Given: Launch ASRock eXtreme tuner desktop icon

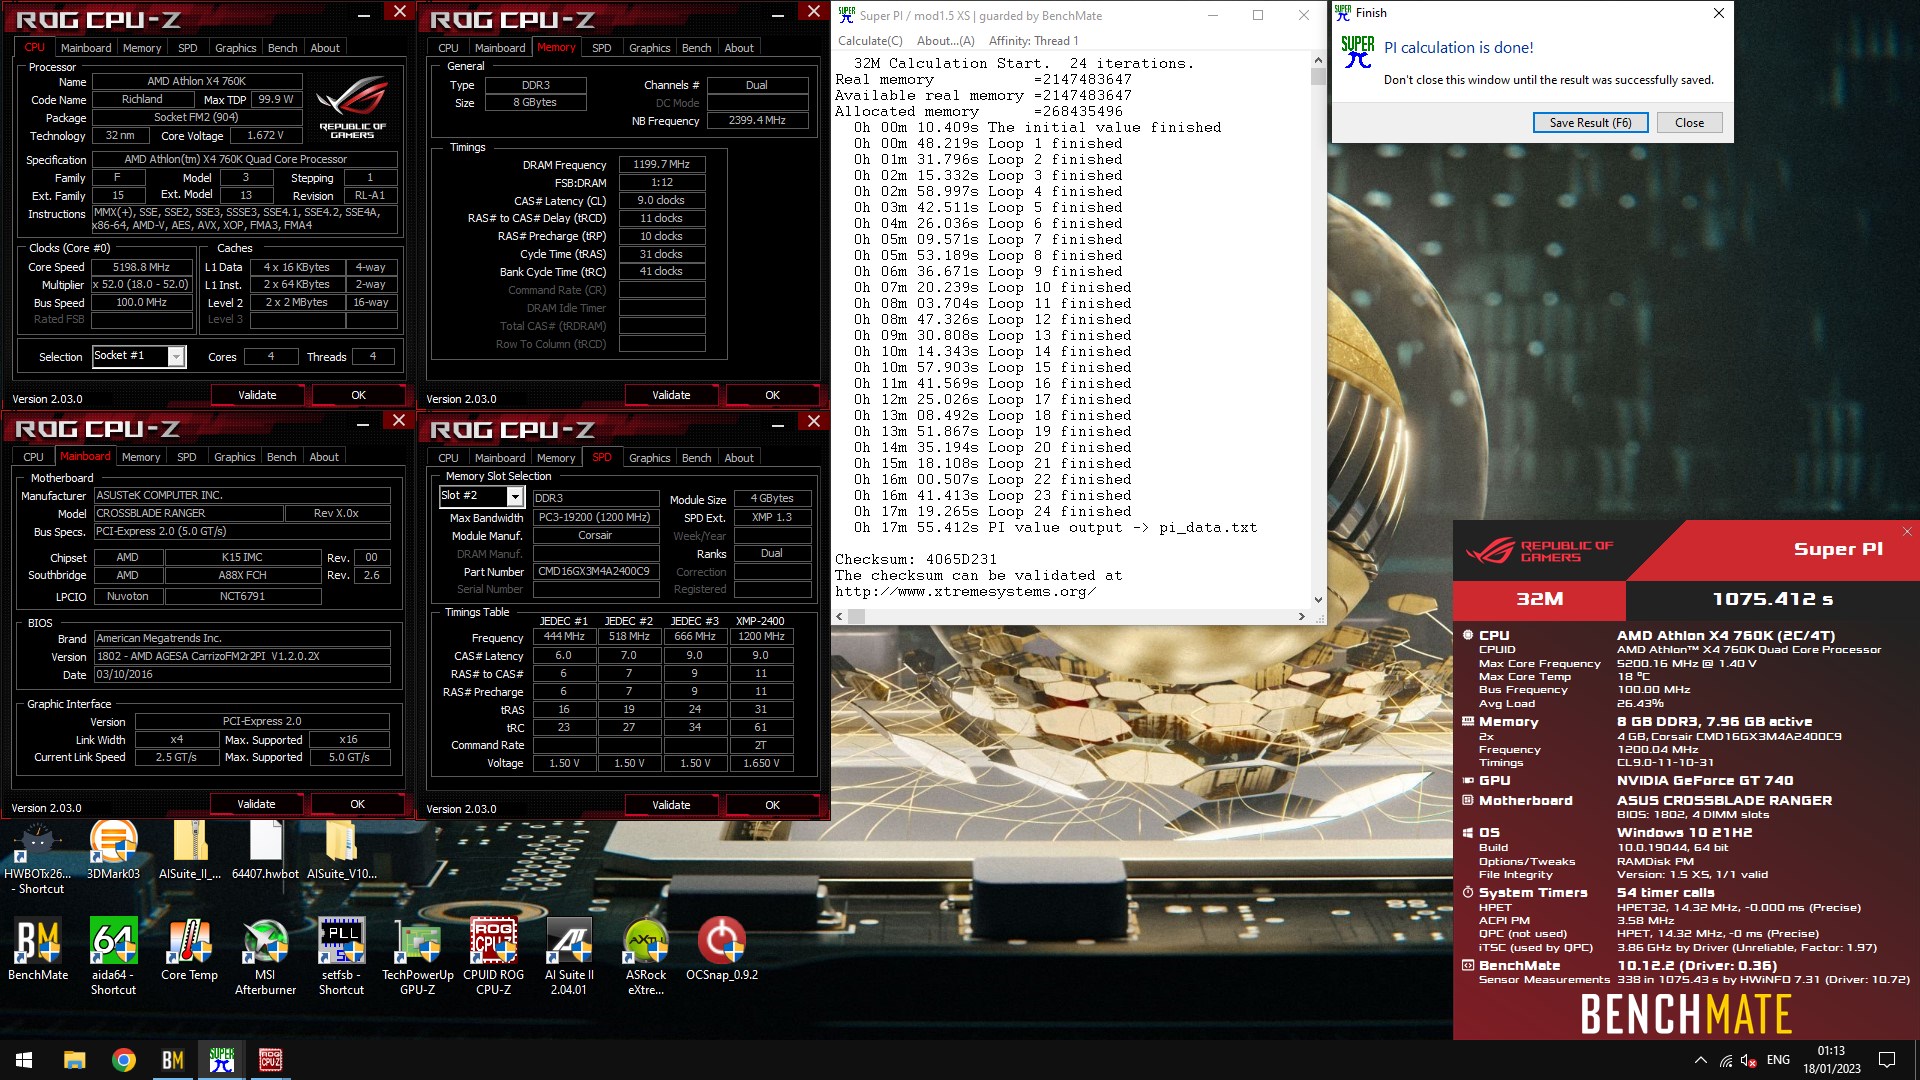Looking at the screenshot, I should pyautogui.click(x=645, y=956).
